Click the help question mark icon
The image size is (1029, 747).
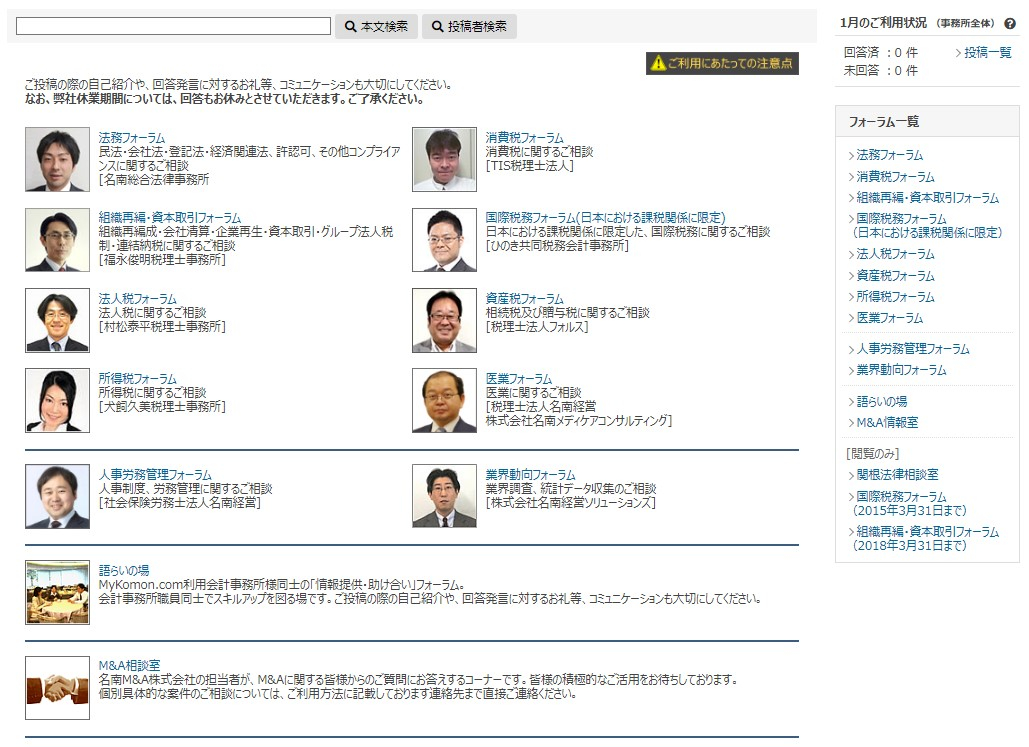coord(1010,23)
